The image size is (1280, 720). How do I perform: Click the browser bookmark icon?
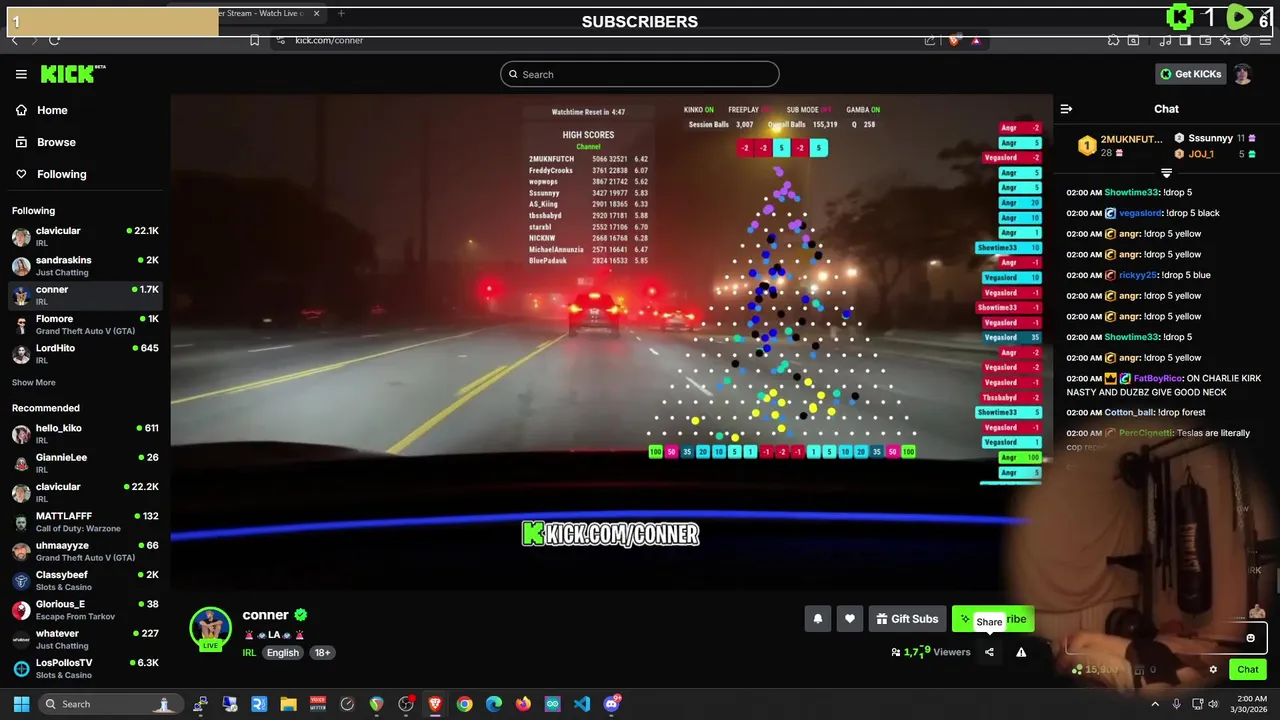tap(254, 40)
